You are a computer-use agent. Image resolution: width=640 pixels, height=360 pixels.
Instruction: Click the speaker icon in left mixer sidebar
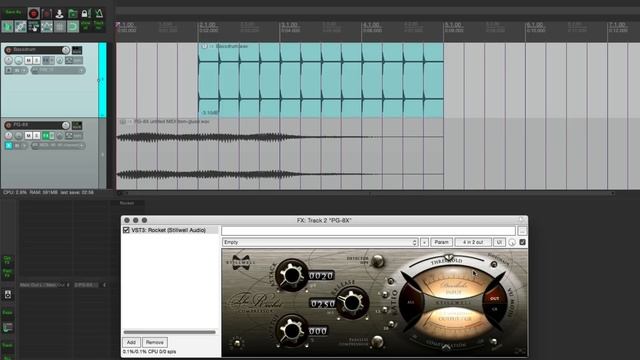pyautogui.click(x=8, y=295)
